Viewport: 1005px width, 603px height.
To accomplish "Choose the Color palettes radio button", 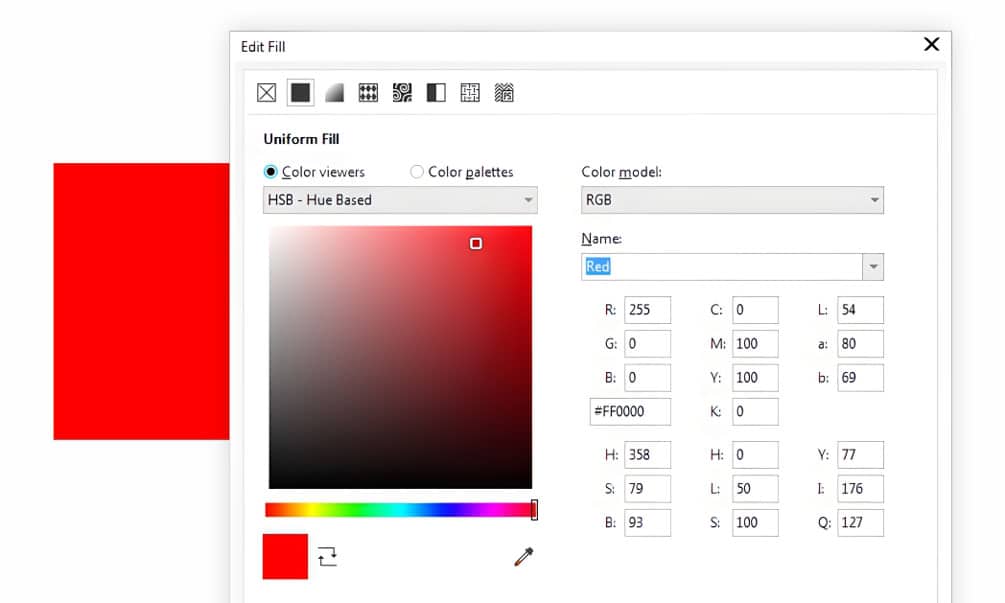I will [x=417, y=172].
